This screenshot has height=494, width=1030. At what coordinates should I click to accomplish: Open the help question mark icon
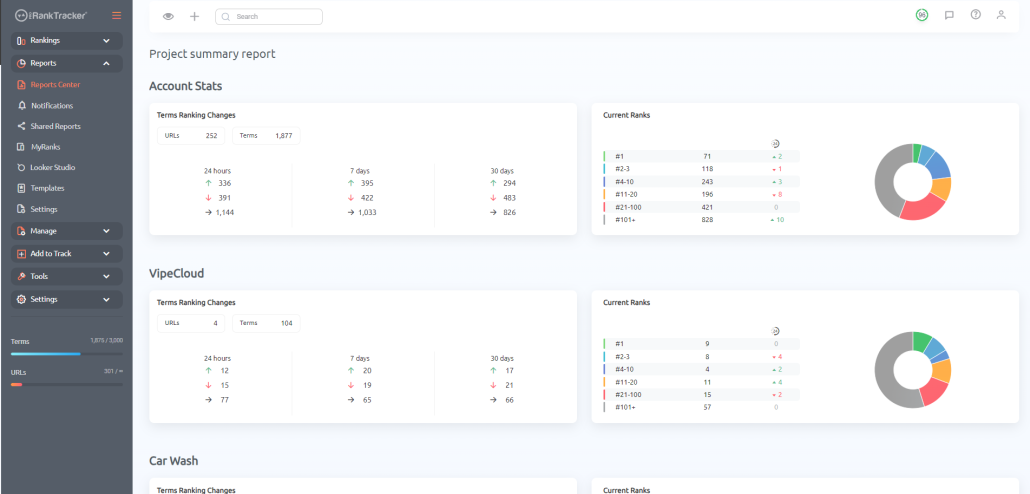pyautogui.click(x=975, y=14)
